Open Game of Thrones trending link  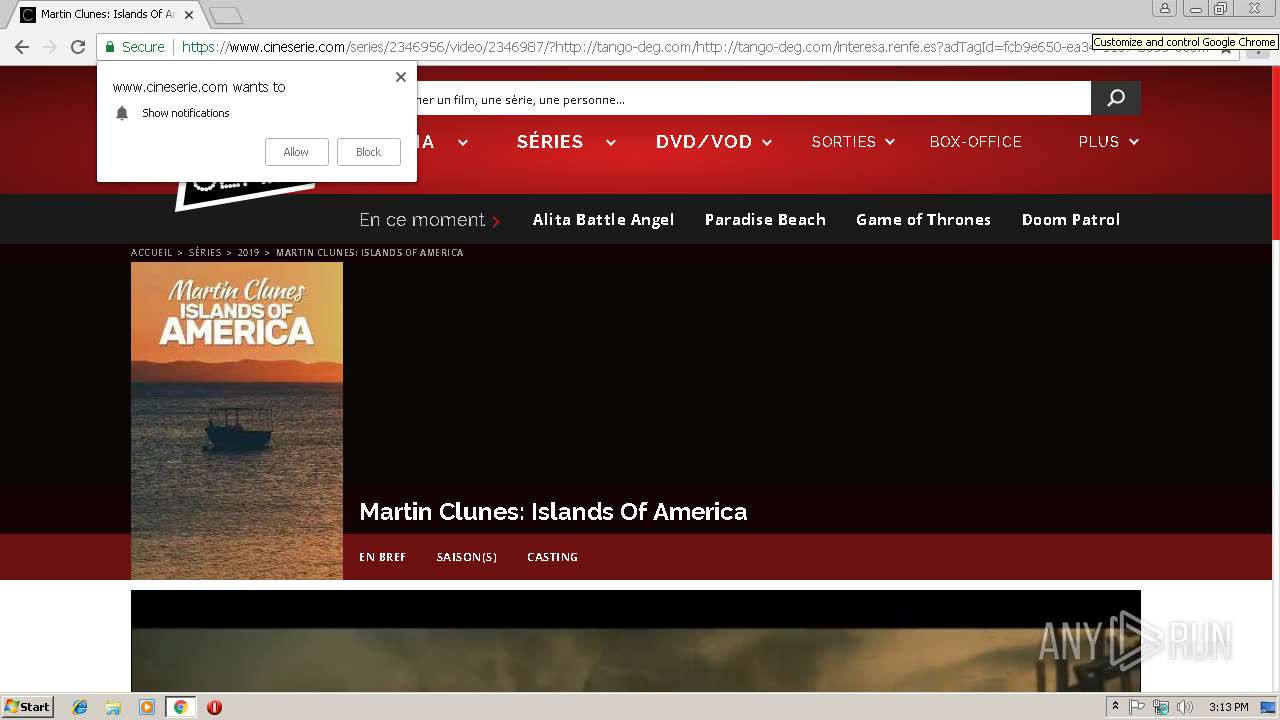[923, 220]
